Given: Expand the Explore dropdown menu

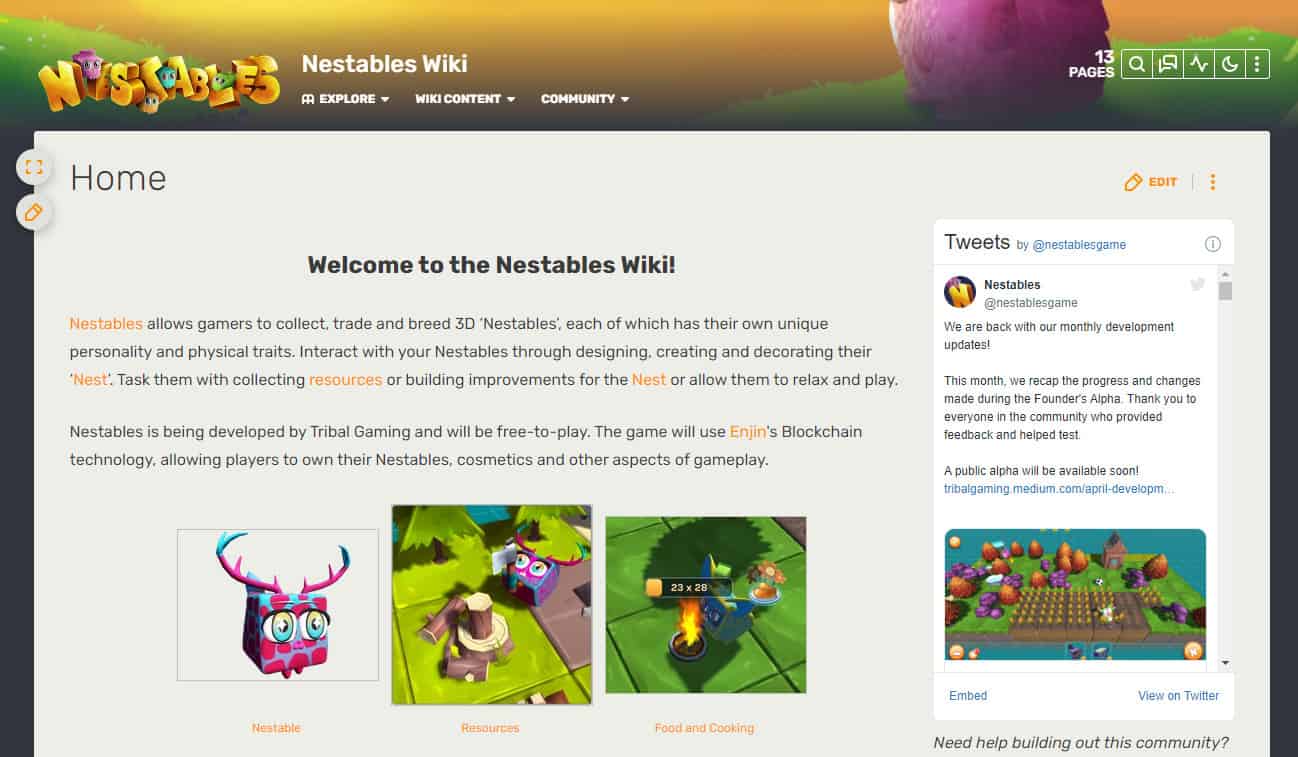Looking at the screenshot, I should [x=345, y=99].
